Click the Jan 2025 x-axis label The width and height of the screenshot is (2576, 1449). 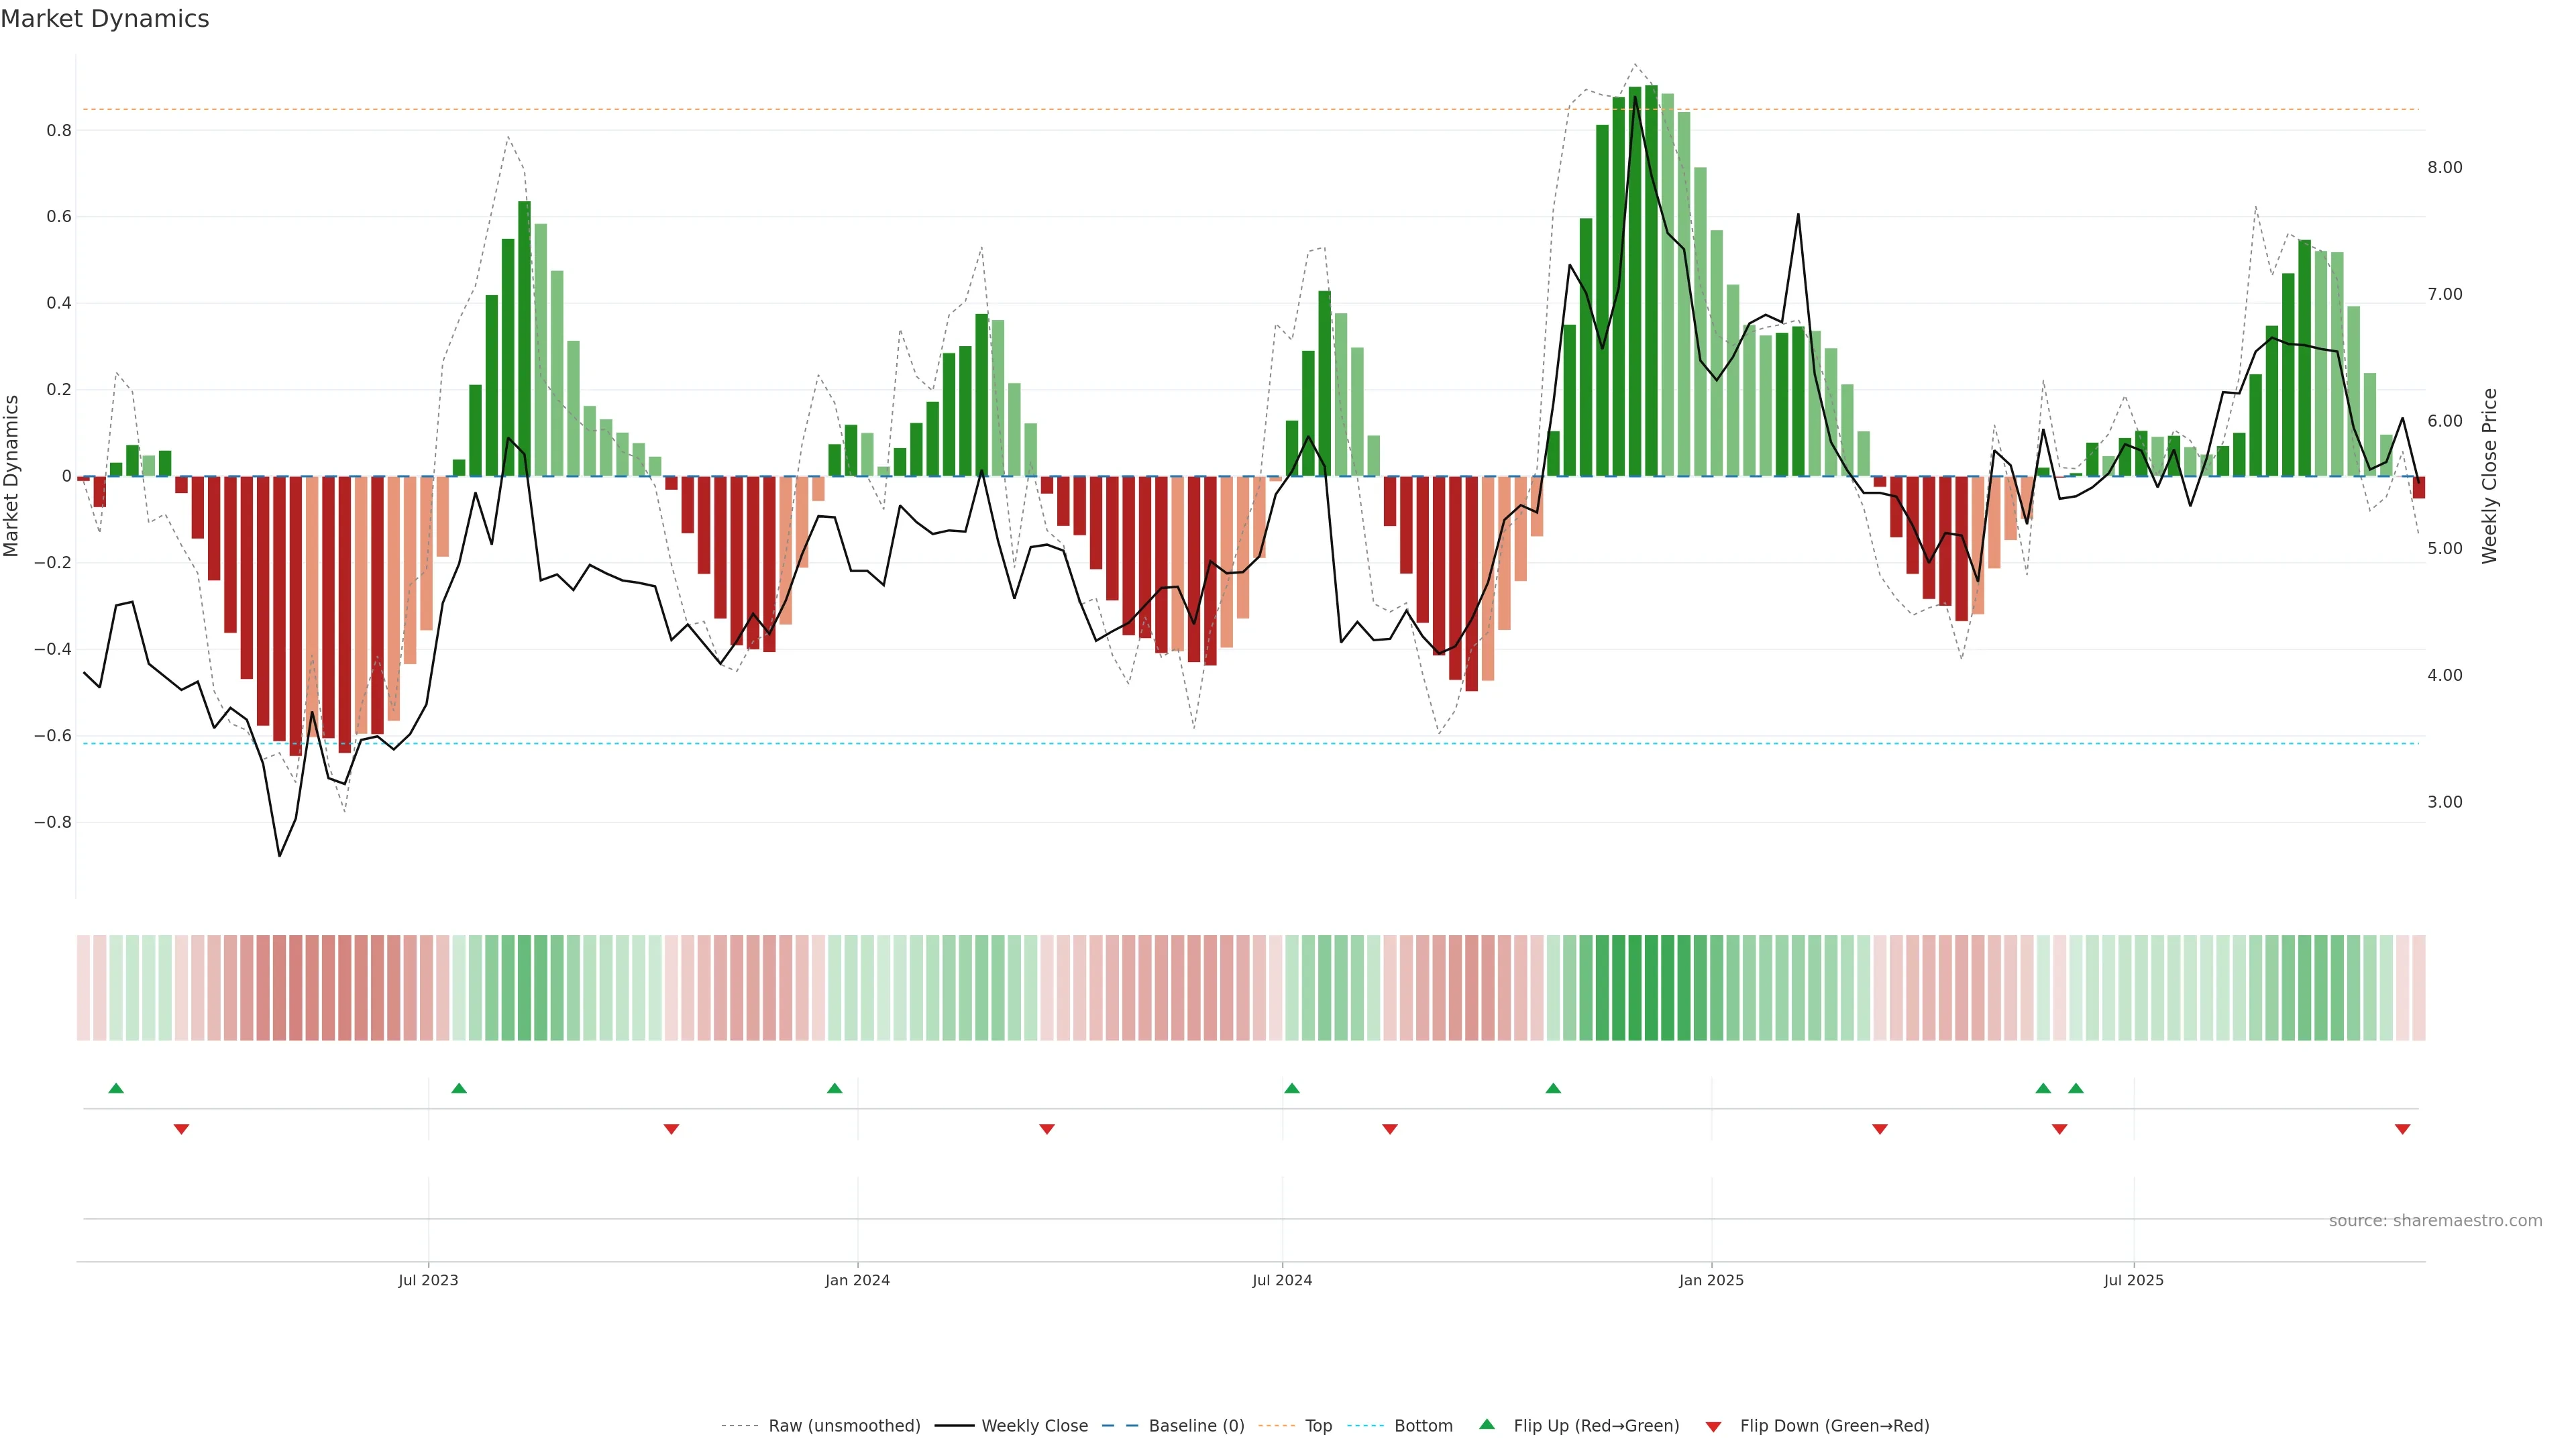click(x=1711, y=1280)
